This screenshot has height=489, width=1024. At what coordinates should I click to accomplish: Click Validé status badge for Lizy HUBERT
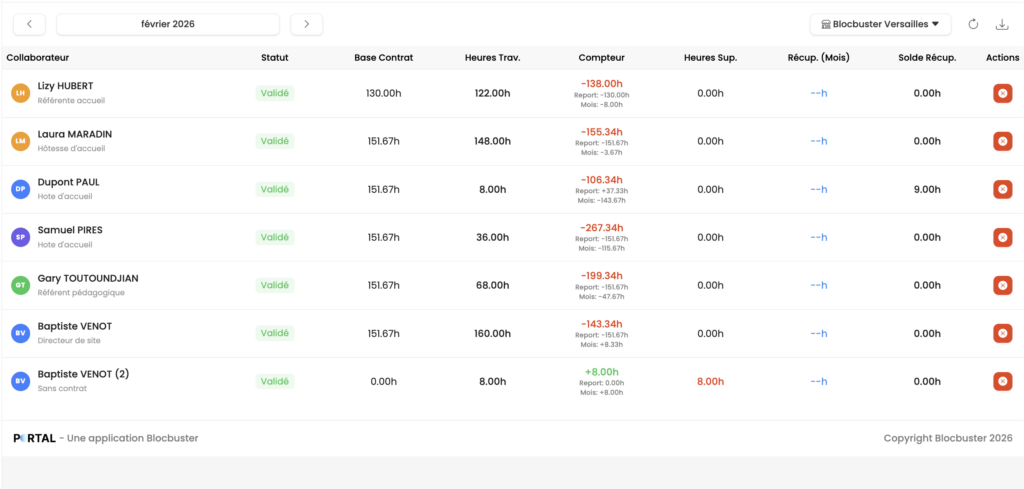274,93
